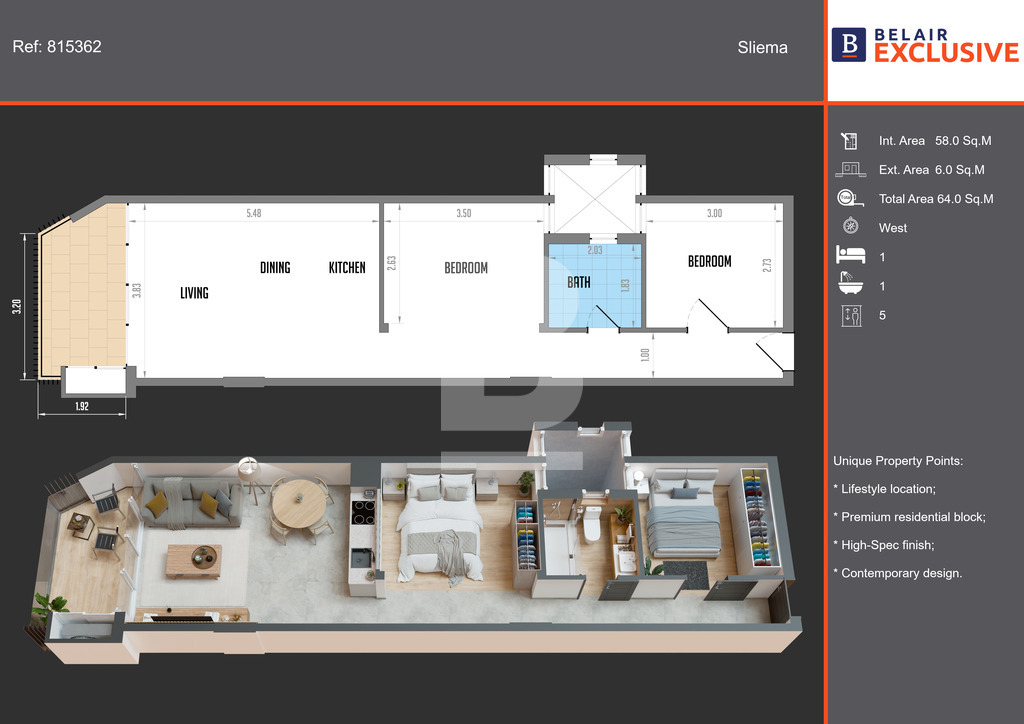Click the Belair 'B' logo square
1024x724 pixels.
[849, 45]
